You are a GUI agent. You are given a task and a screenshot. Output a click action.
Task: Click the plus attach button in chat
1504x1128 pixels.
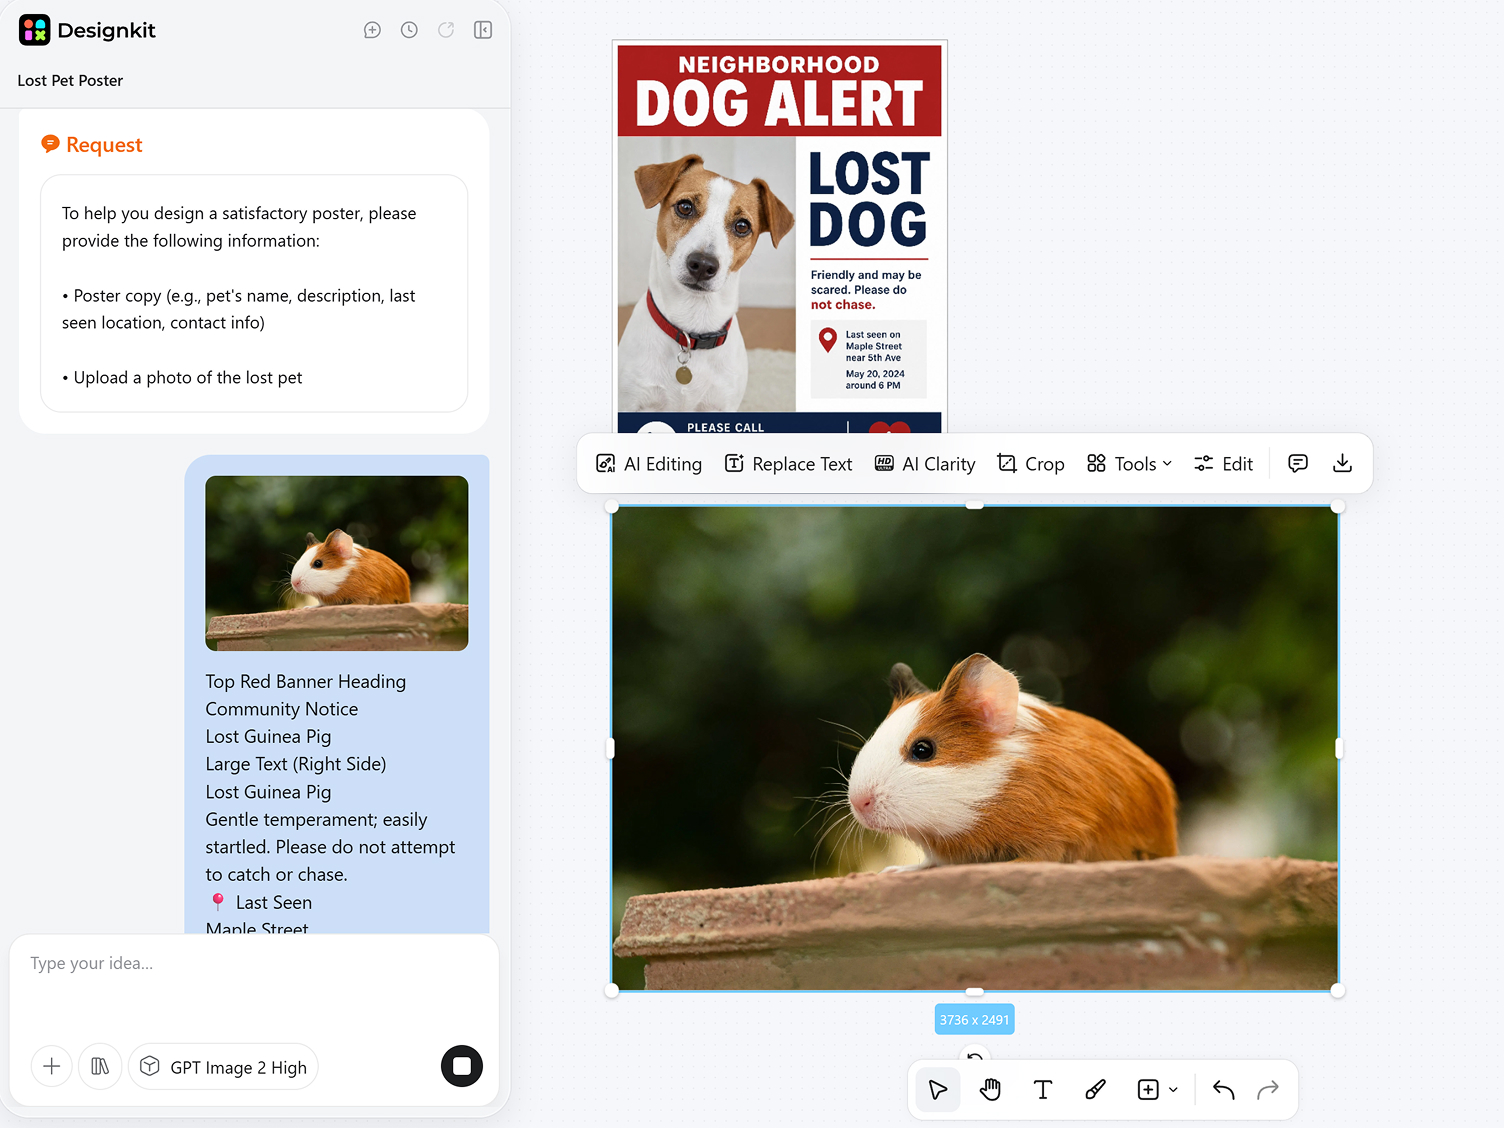(52, 1066)
